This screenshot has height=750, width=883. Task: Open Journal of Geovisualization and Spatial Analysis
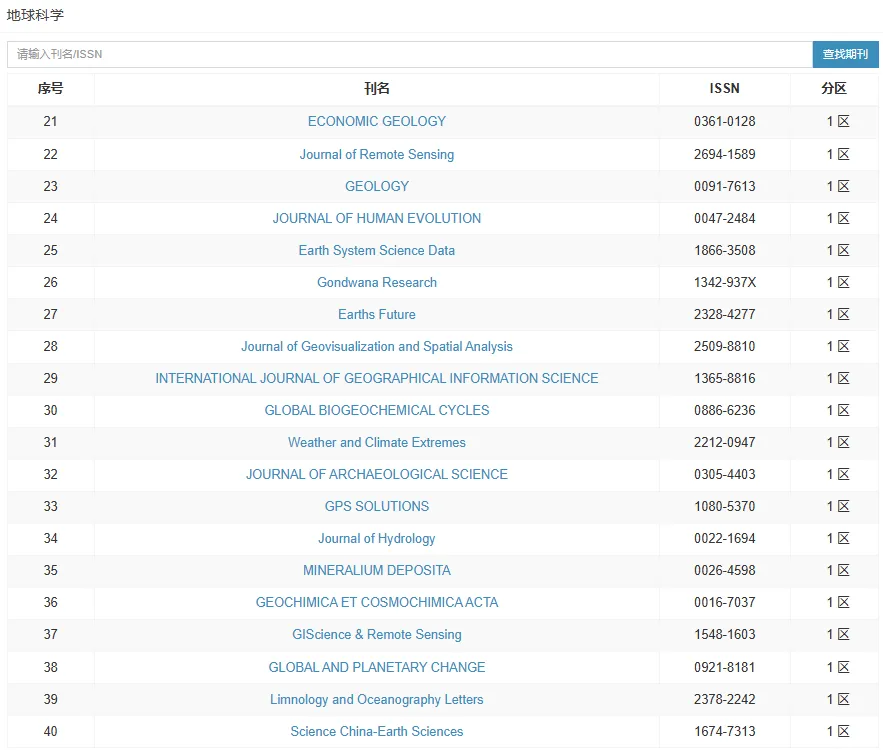click(x=377, y=346)
